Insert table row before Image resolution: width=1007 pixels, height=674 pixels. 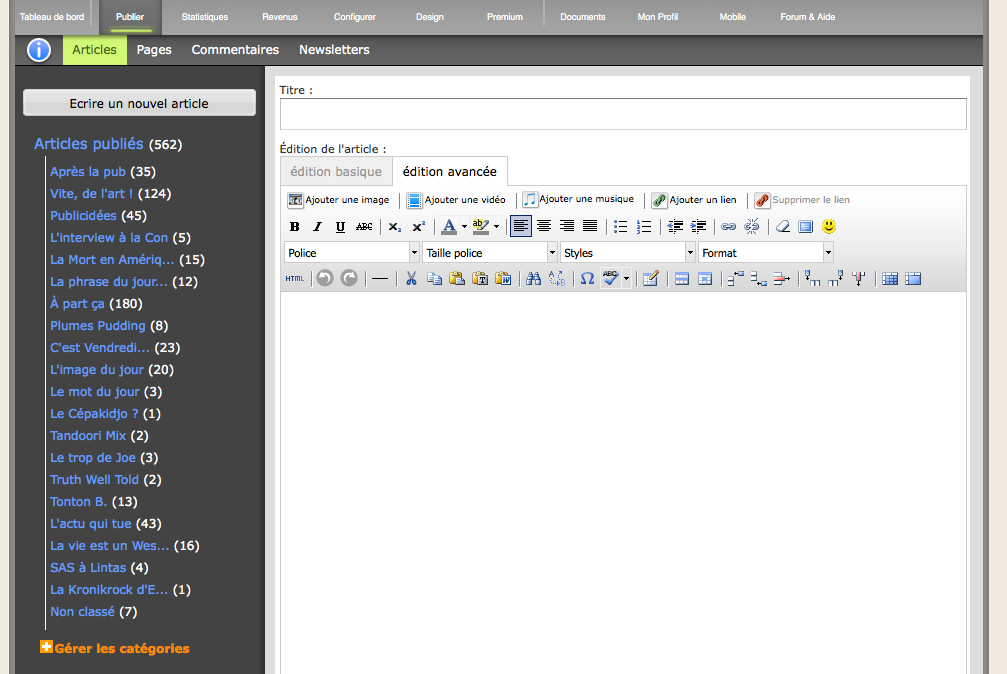(x=735, y=279)
